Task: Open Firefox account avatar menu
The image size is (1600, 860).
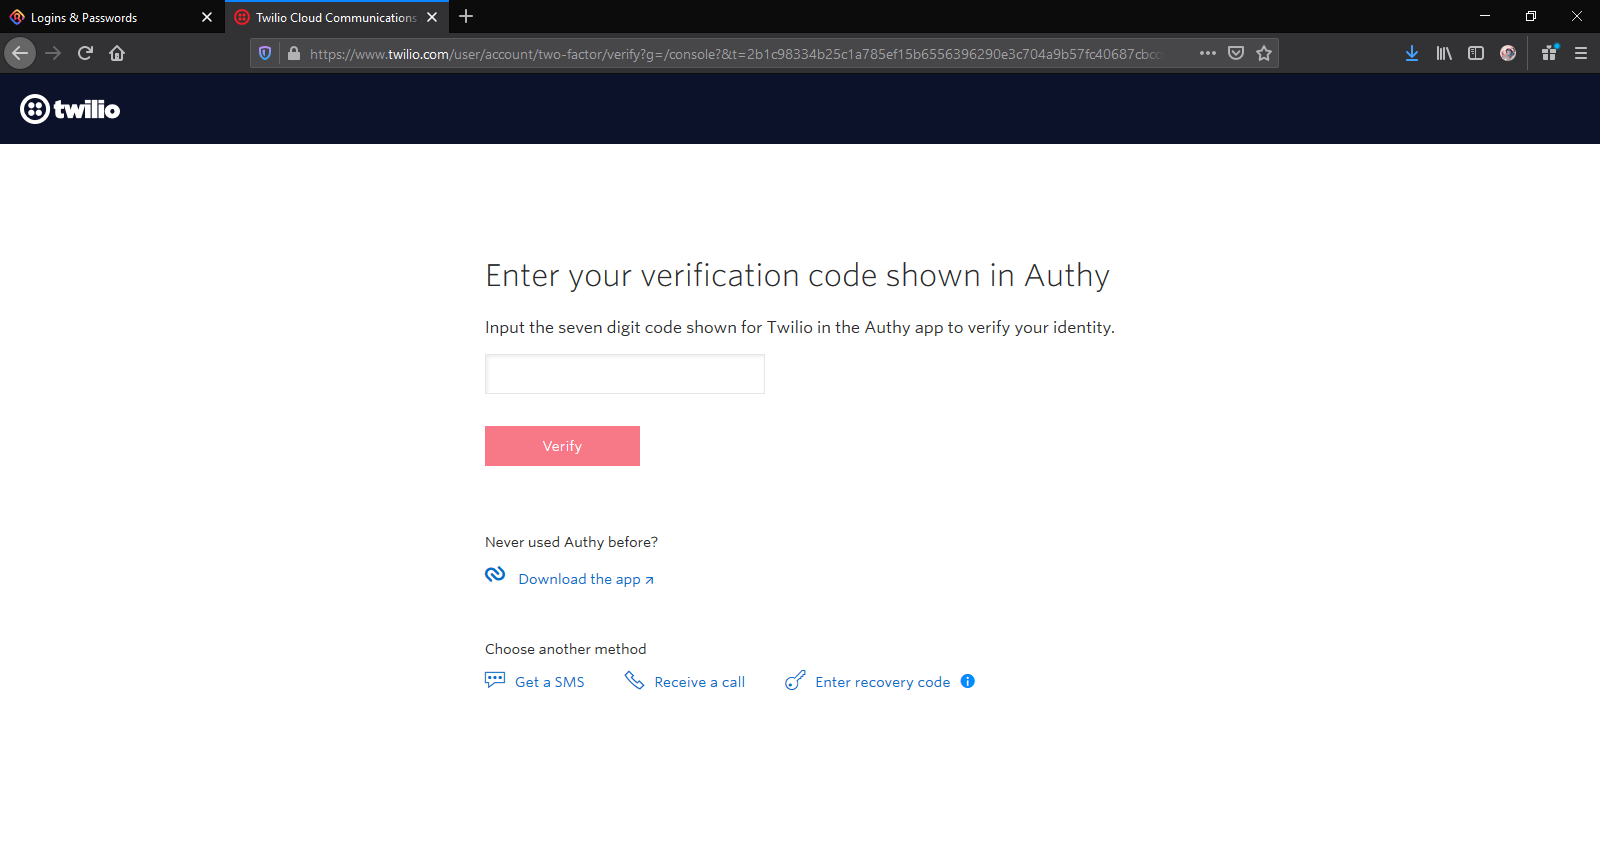Action: pyautogui.click(x=1508, y=53)
